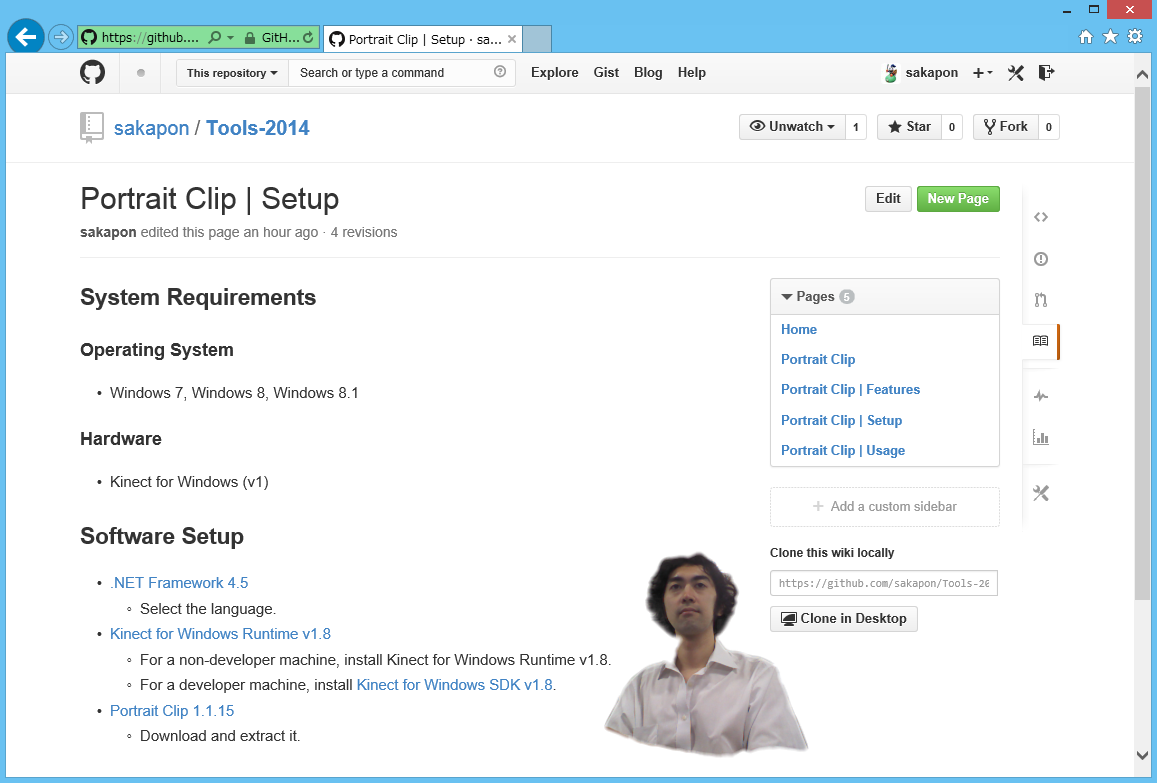Image resolution: width=1157 pixels, height=783 pixels.
Task: Click the browser address bar URL
Action: [151, 37]
